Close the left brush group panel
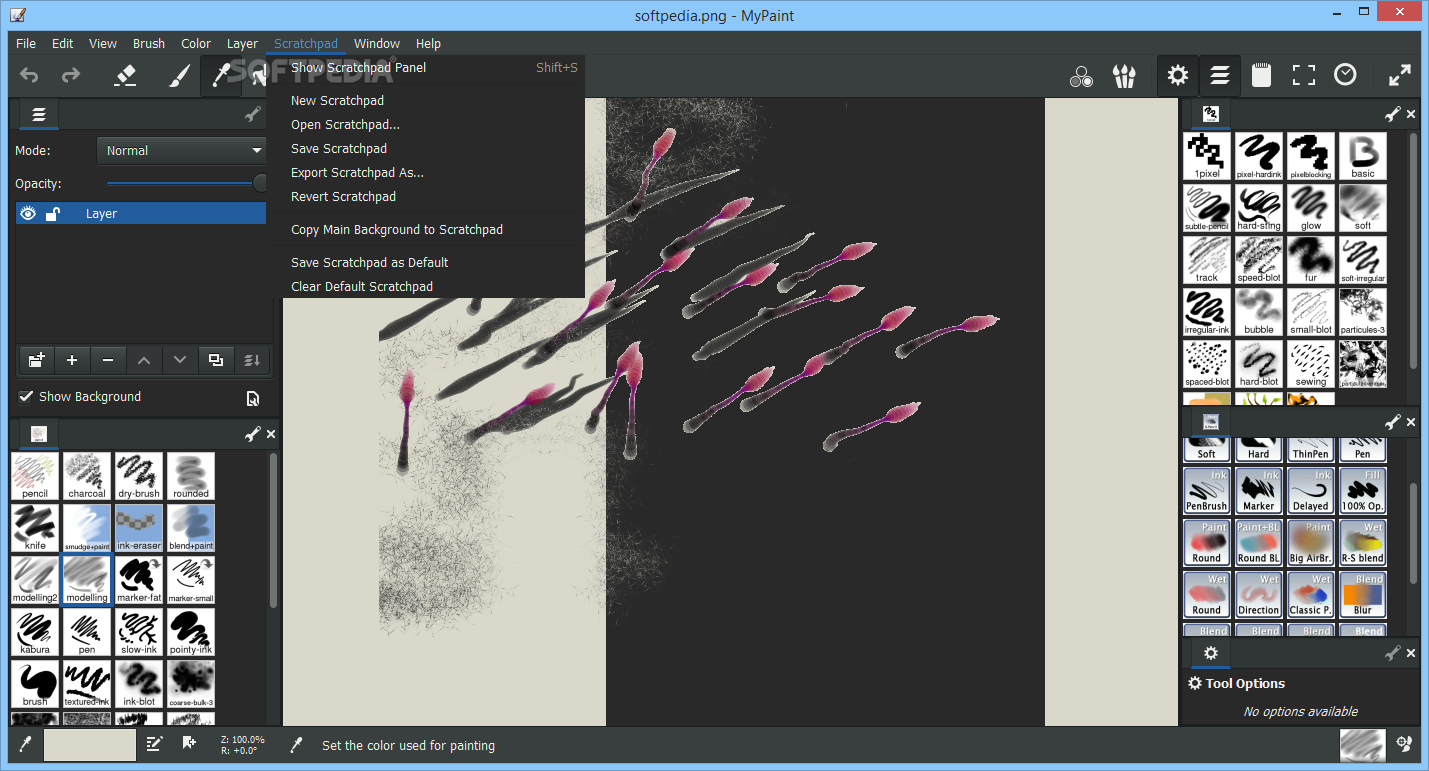 271,434
